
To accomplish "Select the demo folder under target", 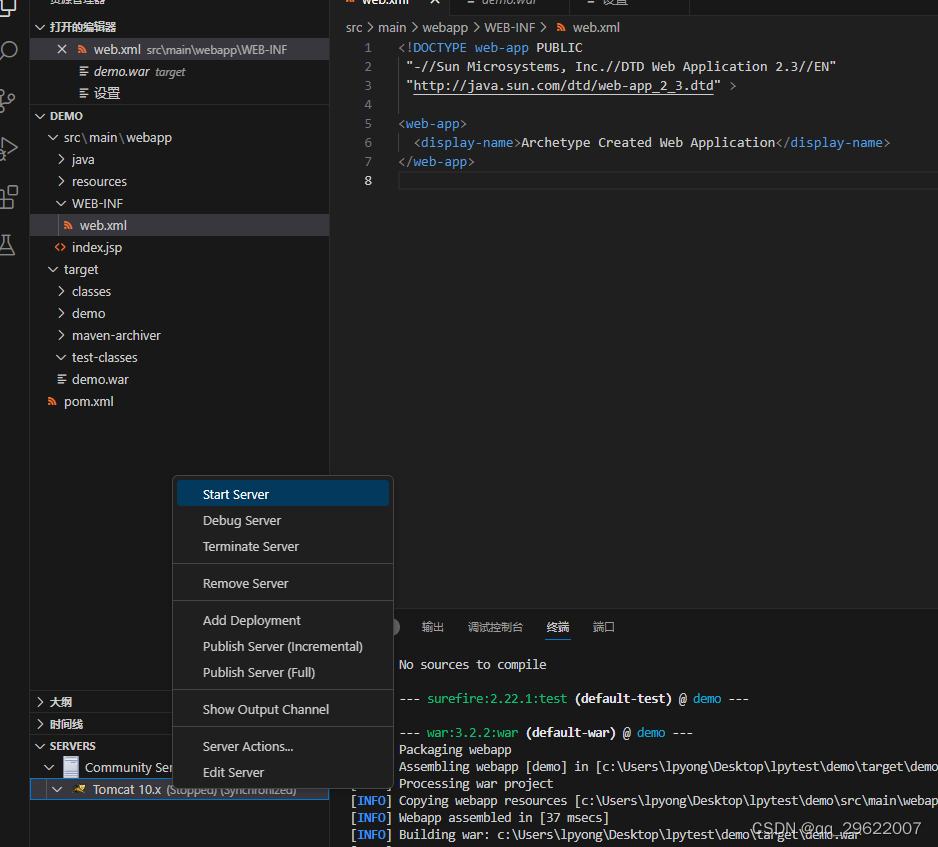I will (179, 314).
